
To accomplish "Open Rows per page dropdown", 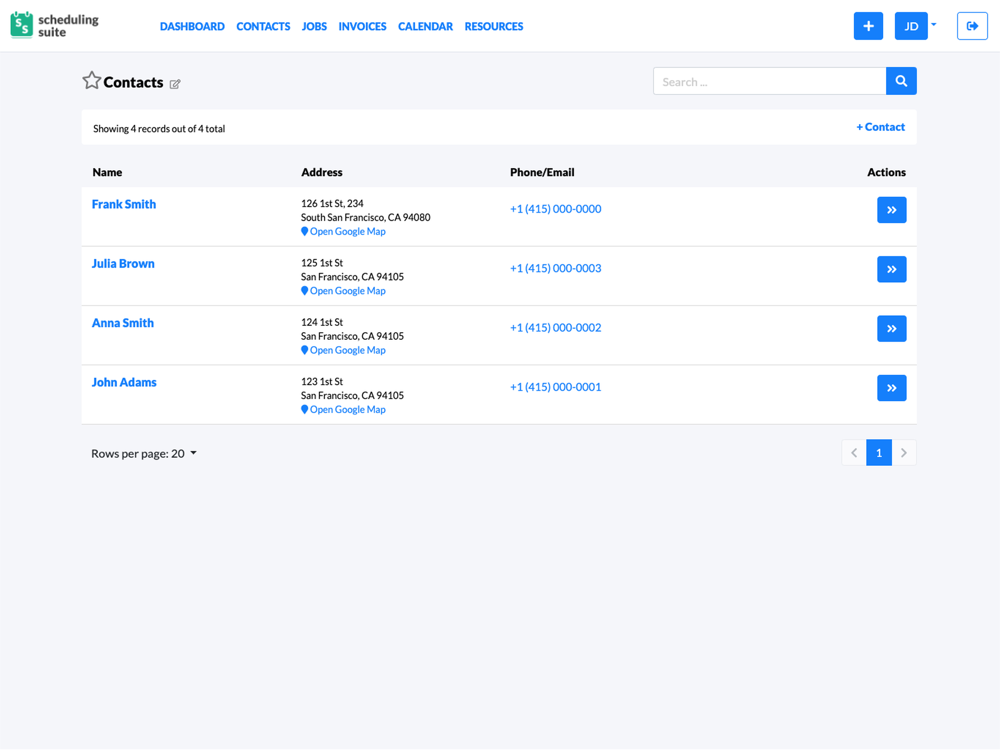I will (x=144, y=453).
